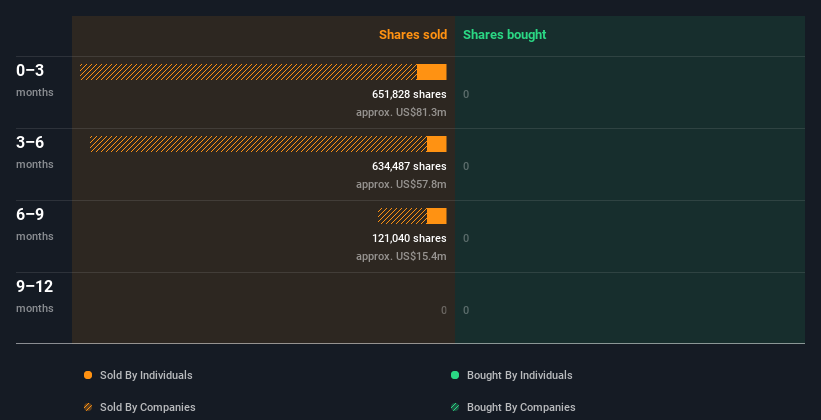Image resolution: width=821 pixels, height=420 pixels.
Task: Click the shares bought 0 in 0–3 months row
Action: [466, 94]
